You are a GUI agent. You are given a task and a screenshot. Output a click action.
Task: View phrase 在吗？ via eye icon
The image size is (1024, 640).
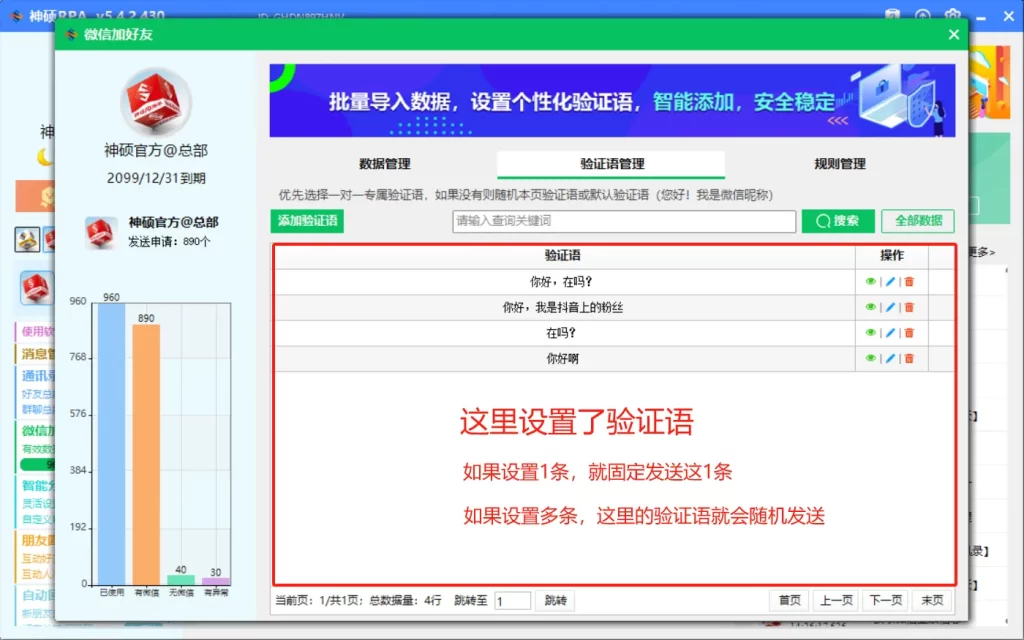871,332
